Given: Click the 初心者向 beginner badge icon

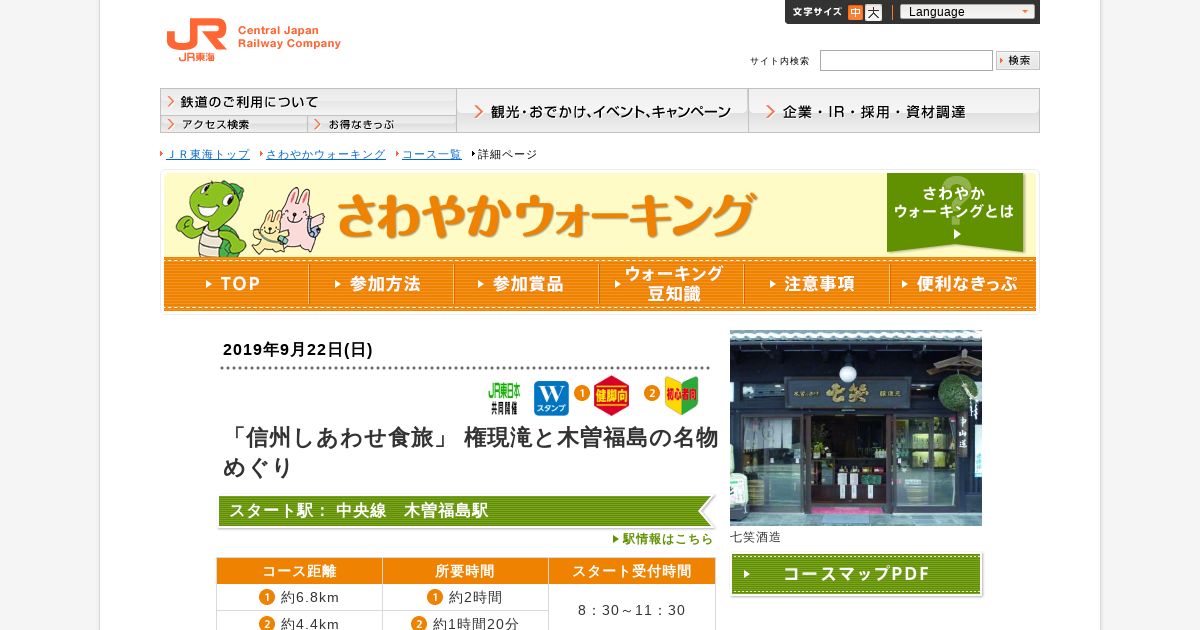Looking at the screenshot, I should [x=681, y=396].
